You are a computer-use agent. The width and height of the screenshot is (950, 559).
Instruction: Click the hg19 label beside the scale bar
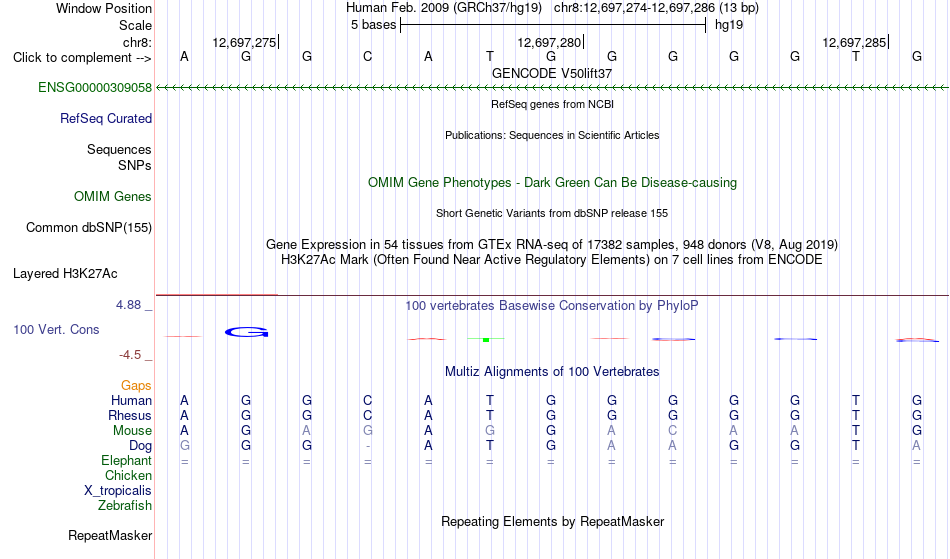[729, 25]
